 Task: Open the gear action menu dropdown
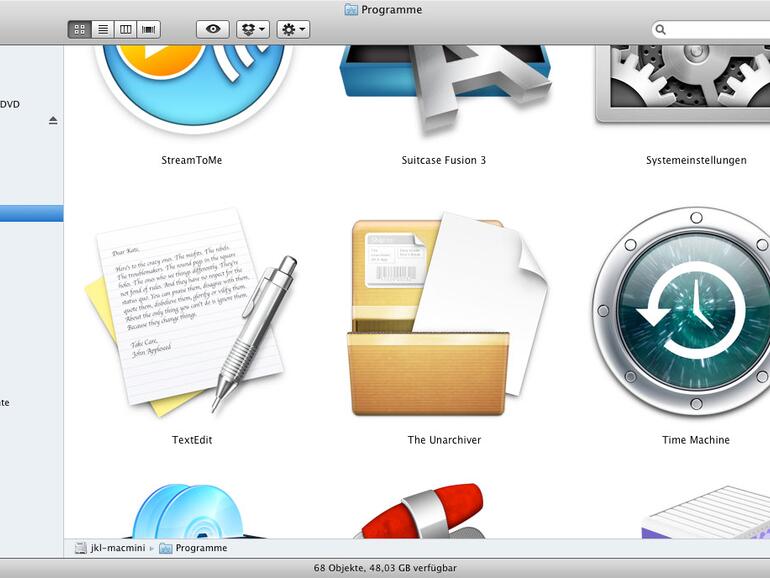293,29
